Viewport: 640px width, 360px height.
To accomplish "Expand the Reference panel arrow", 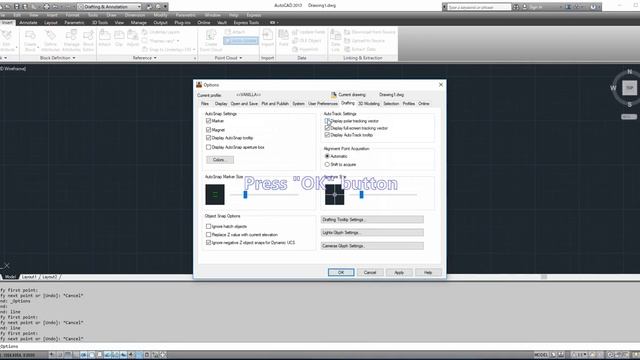I will click(x=155, y=58).
